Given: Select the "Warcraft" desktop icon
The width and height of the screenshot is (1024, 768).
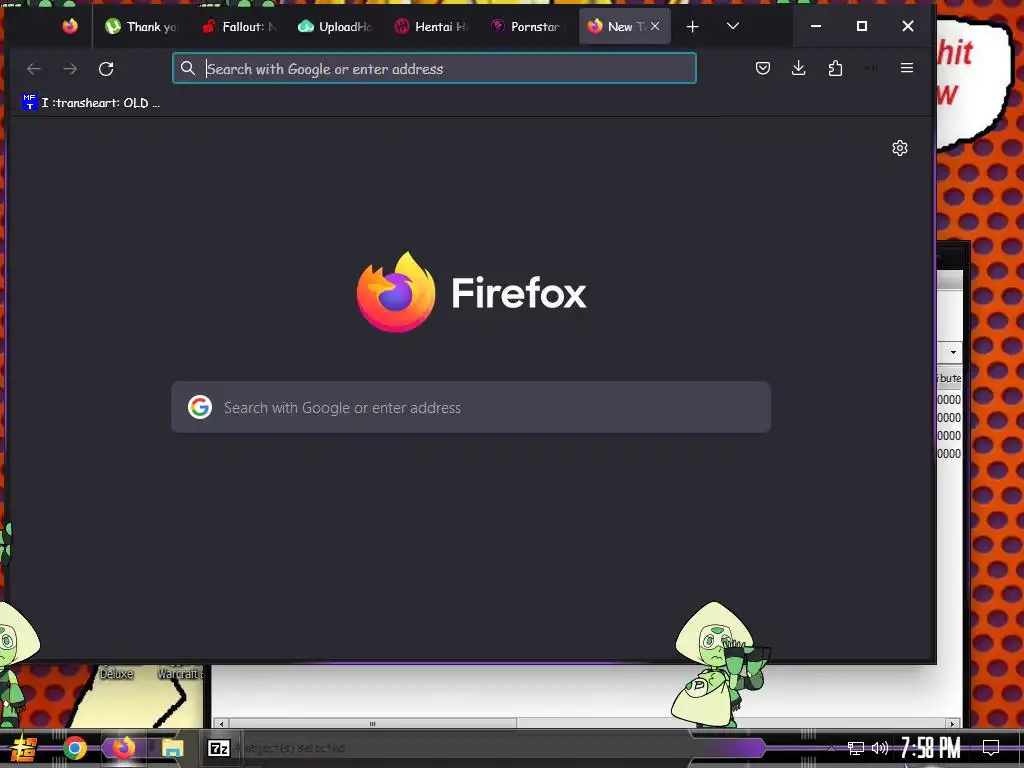Looking at the screenshot, I should coord(180,673).
